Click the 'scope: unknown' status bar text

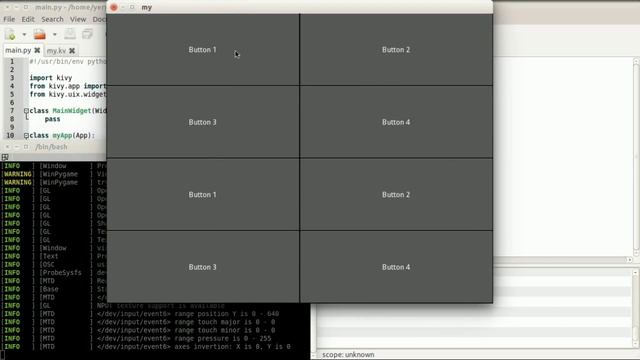348,355
